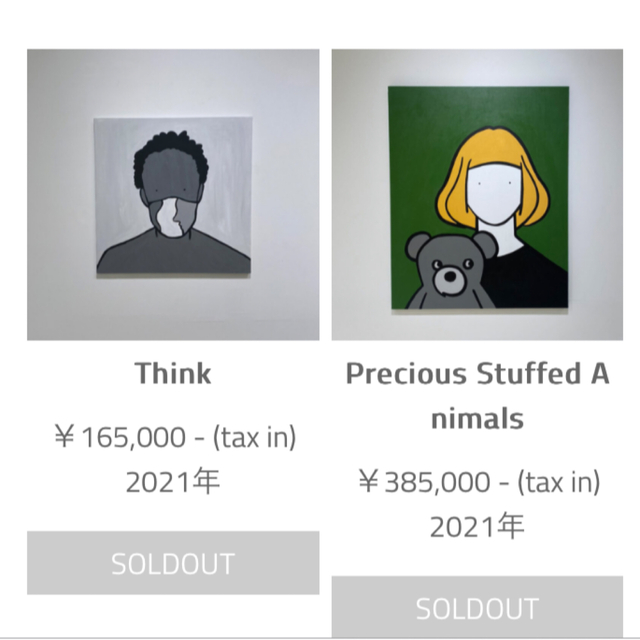
Task: Click the 'Precious Stuffed Animals' title
Action: click(477, 396)
